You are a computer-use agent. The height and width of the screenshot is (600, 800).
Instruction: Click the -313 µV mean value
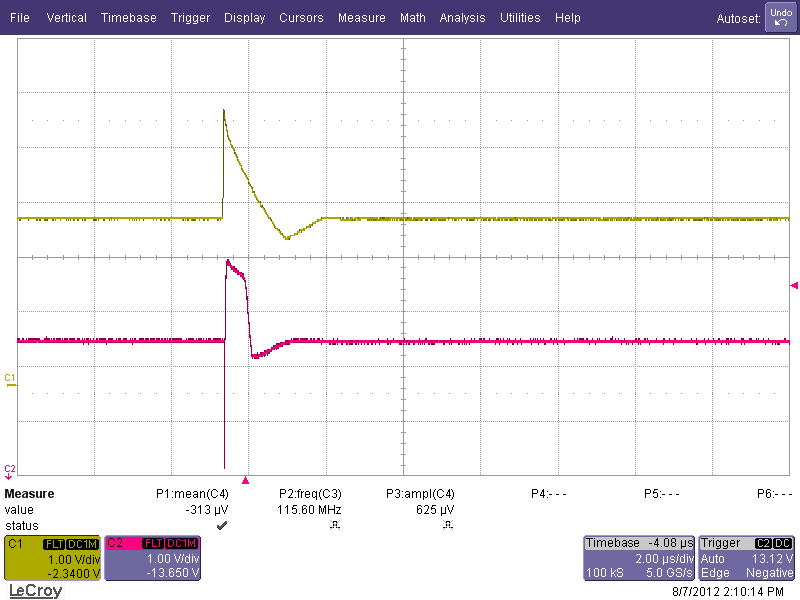(x=207, y=510)
